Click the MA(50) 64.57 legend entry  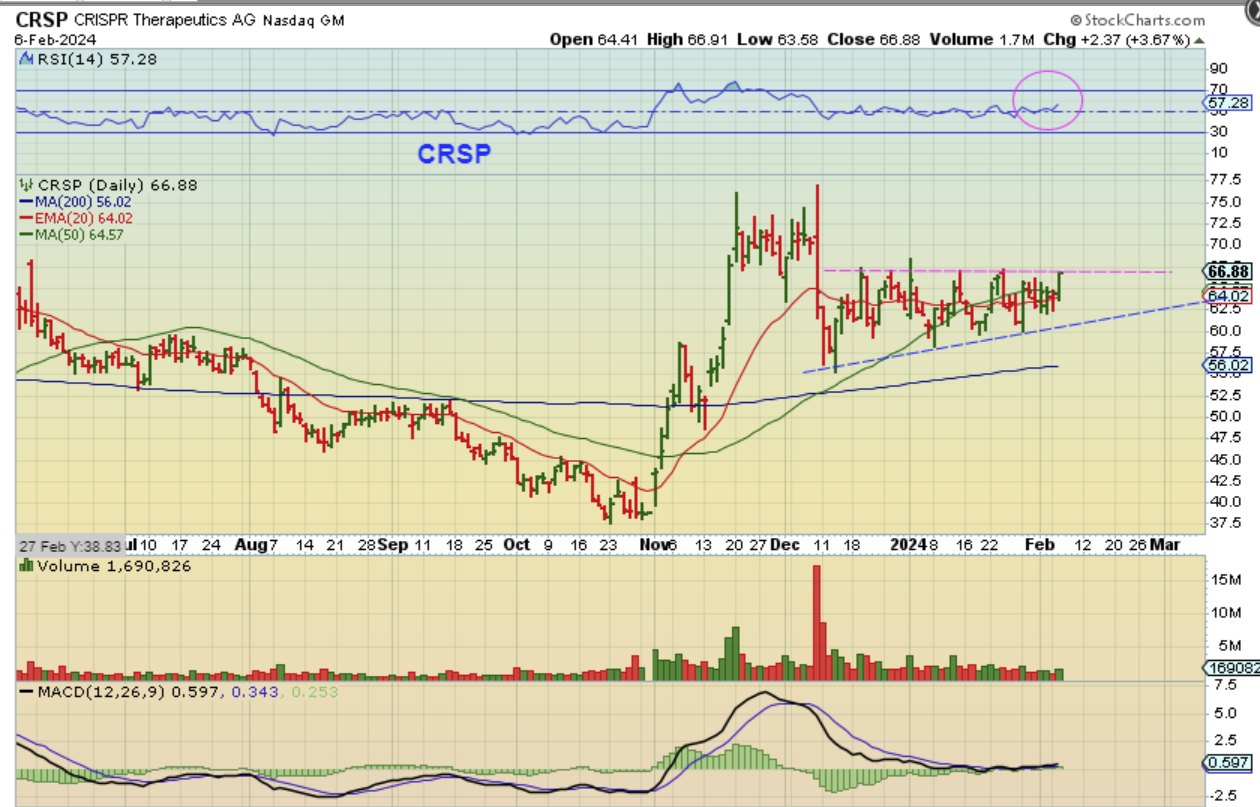pos(72,234)
